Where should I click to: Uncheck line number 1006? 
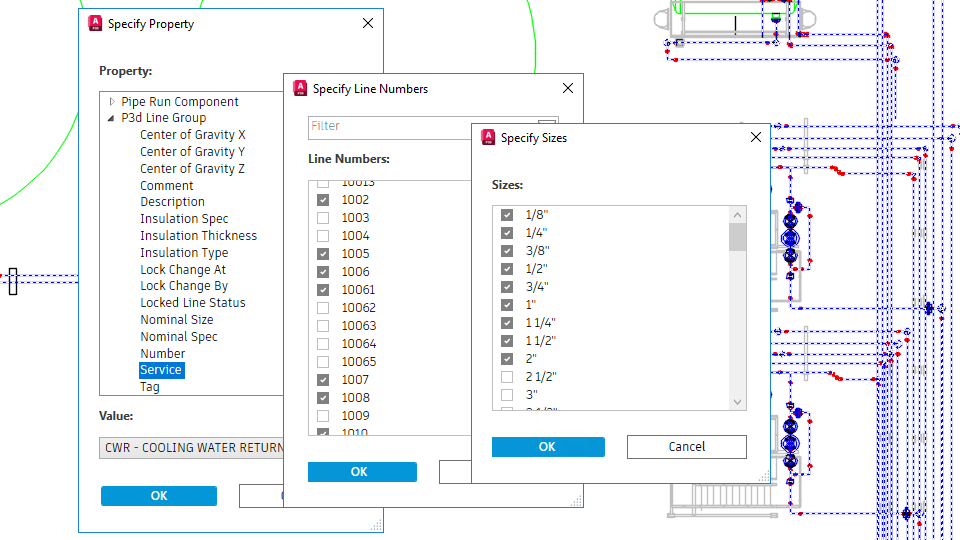coord(323,272)
